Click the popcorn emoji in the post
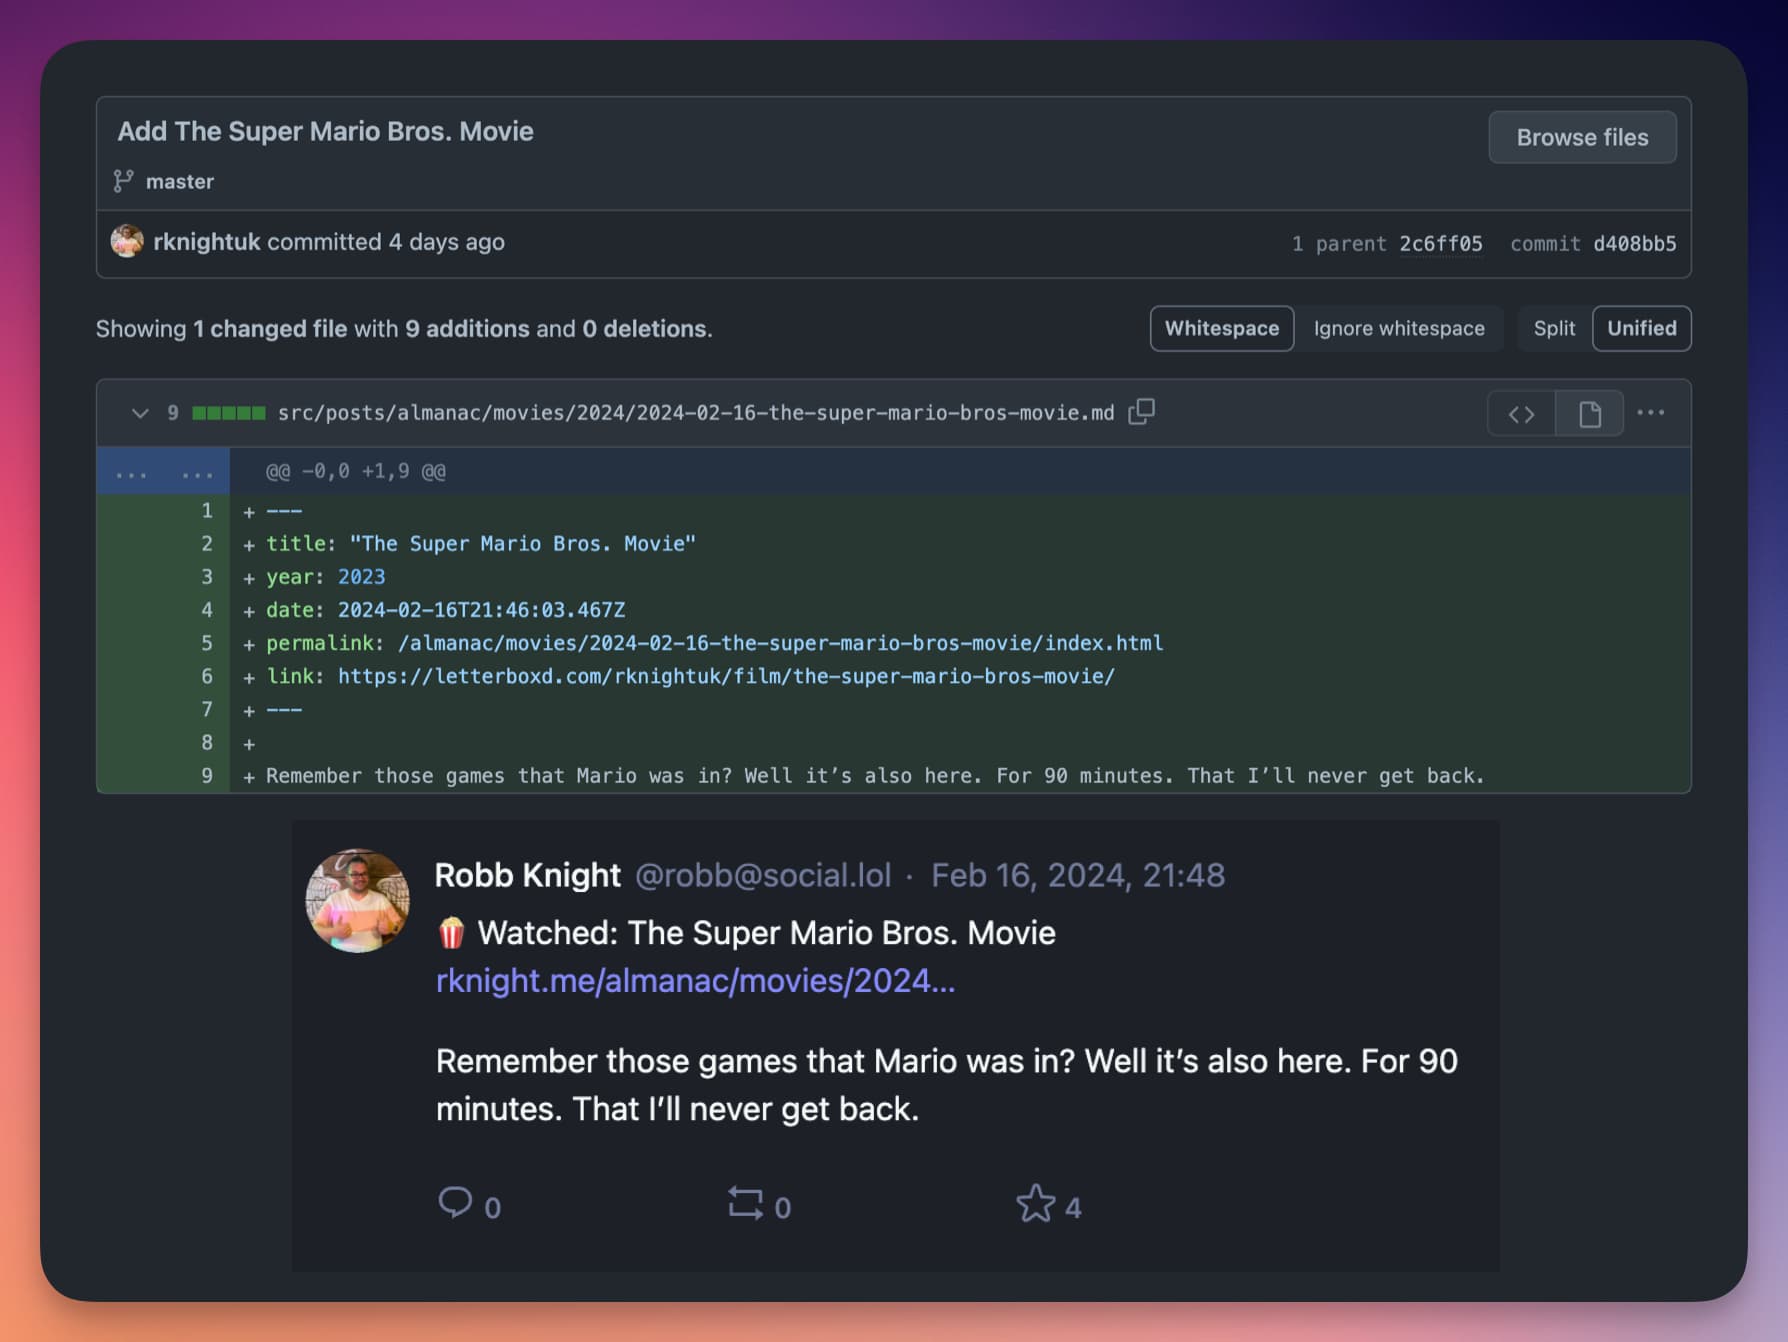The width and height of the screenshot is (1788, 1342). (451, 933)
